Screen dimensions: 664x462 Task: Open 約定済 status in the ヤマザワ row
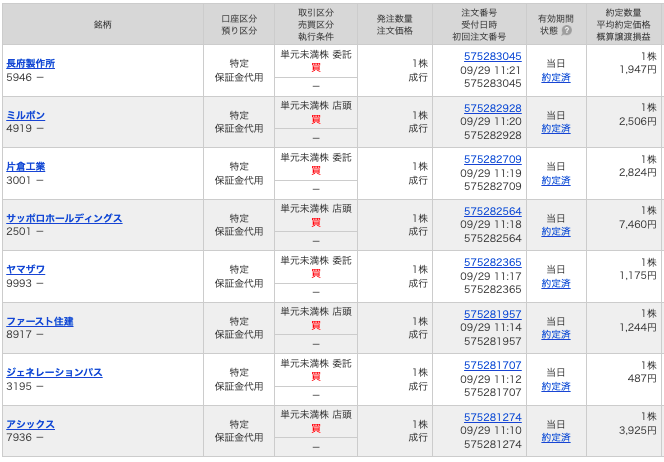(556, 283)
